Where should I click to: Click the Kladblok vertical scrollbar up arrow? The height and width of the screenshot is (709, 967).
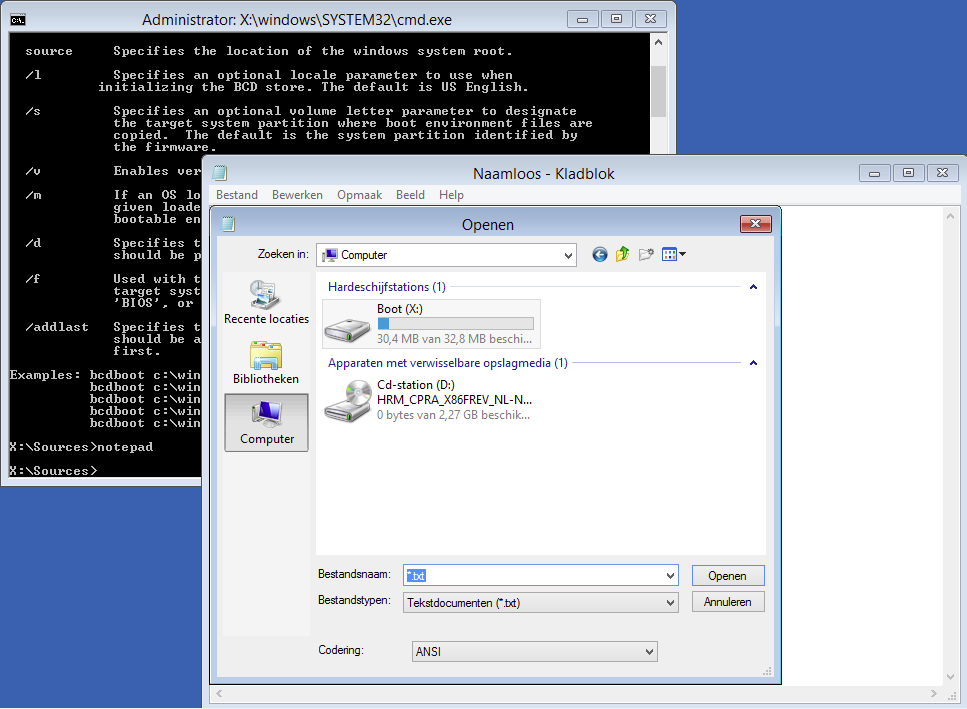click(950, 216)
